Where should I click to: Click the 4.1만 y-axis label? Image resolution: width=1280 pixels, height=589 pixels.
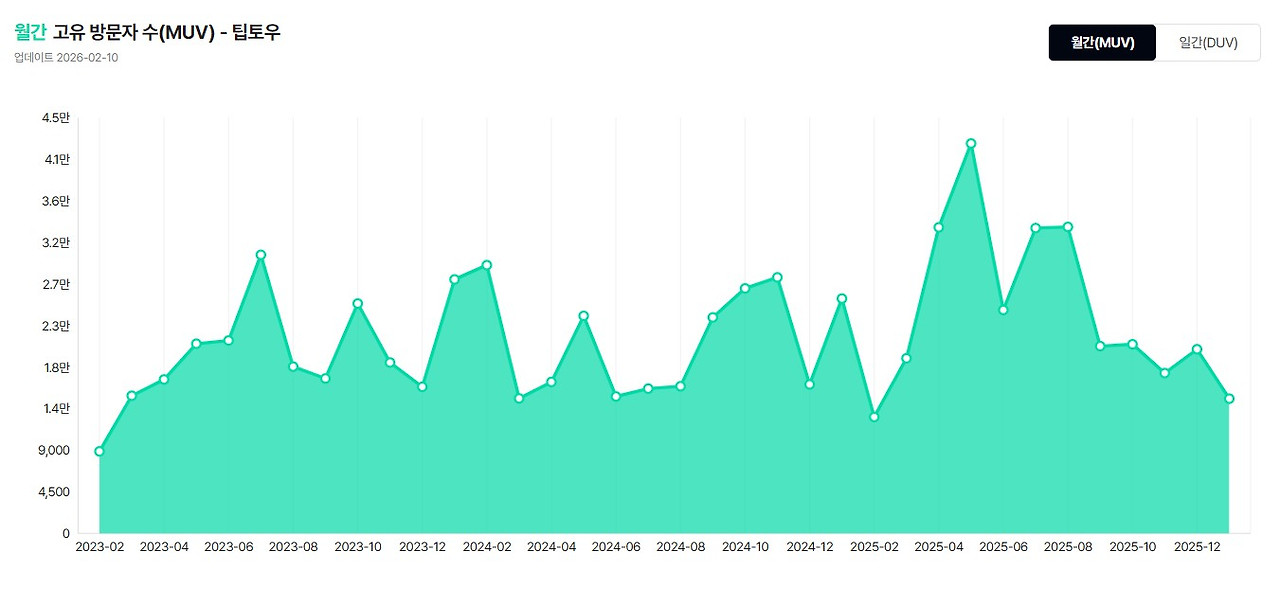(58, 160)
